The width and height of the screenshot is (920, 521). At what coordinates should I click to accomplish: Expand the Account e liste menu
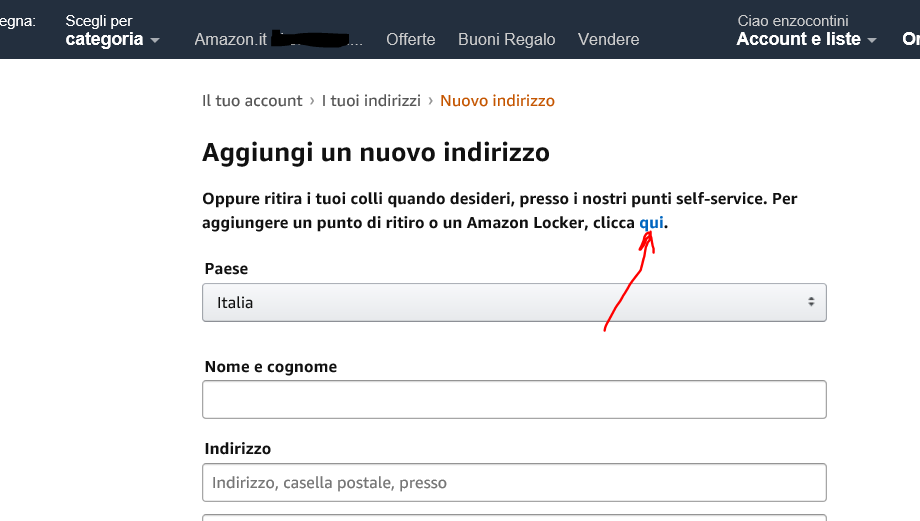(798, 40)
